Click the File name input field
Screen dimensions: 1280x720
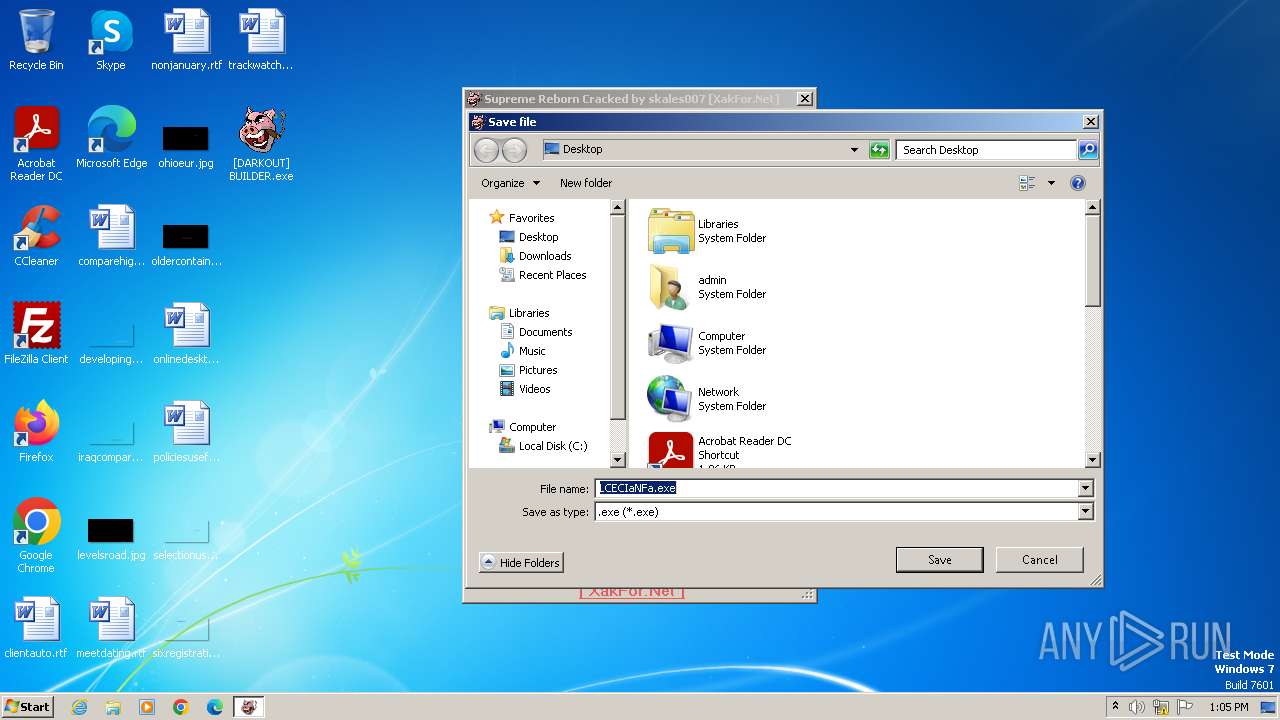coord(836,488)
